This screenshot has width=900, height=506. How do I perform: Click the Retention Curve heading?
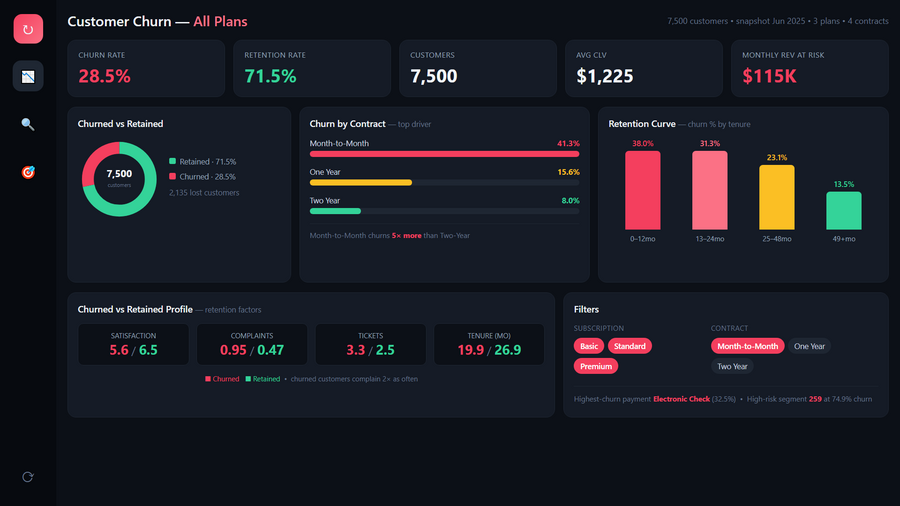[x=642, y=124]
